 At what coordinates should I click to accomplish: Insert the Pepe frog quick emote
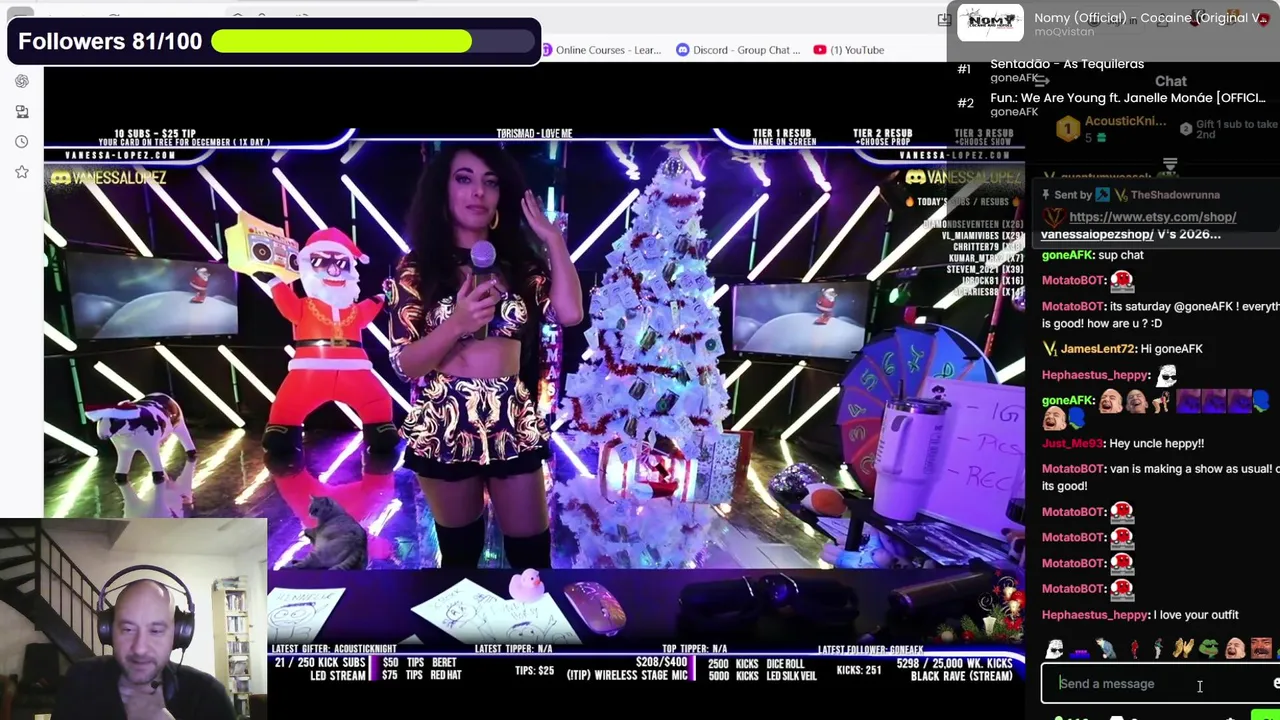pyautogui.click(x=1209, y=649)
